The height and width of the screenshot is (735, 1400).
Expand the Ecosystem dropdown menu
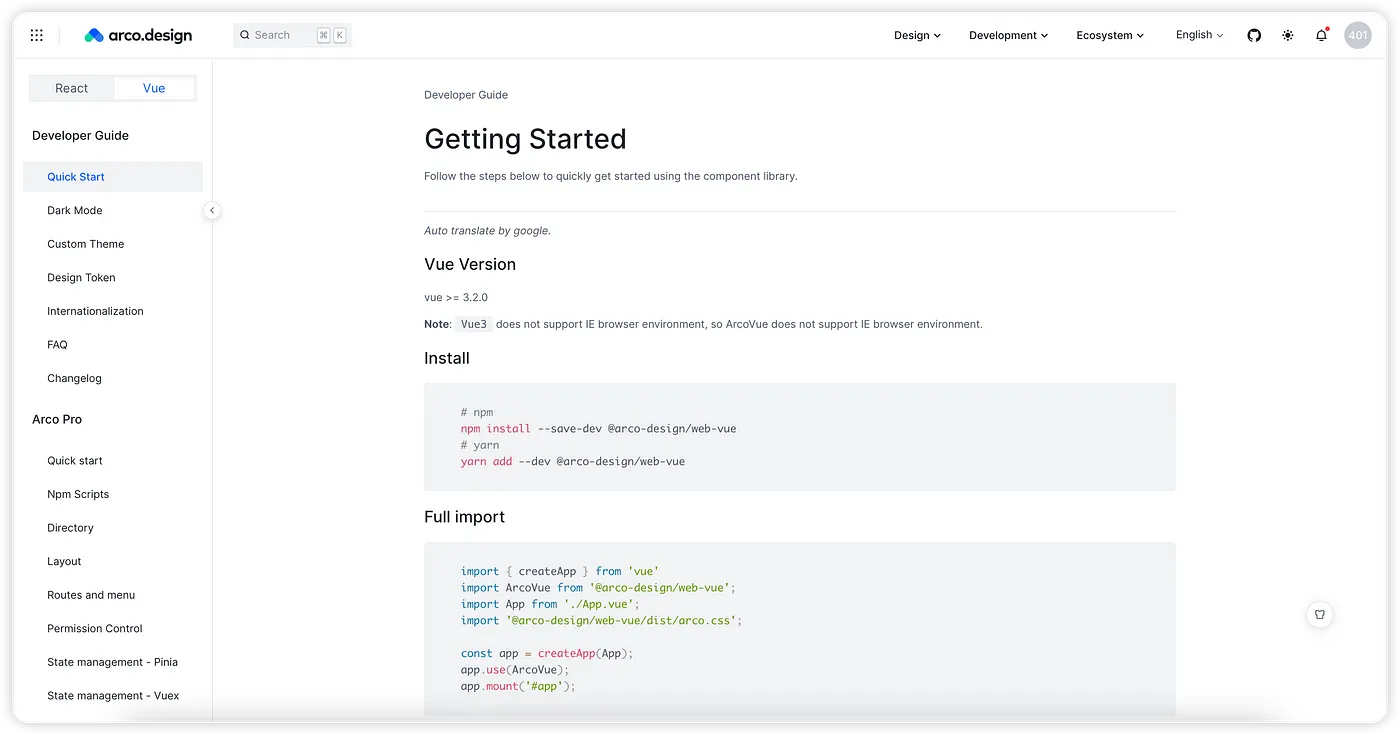pos(1110,35)
